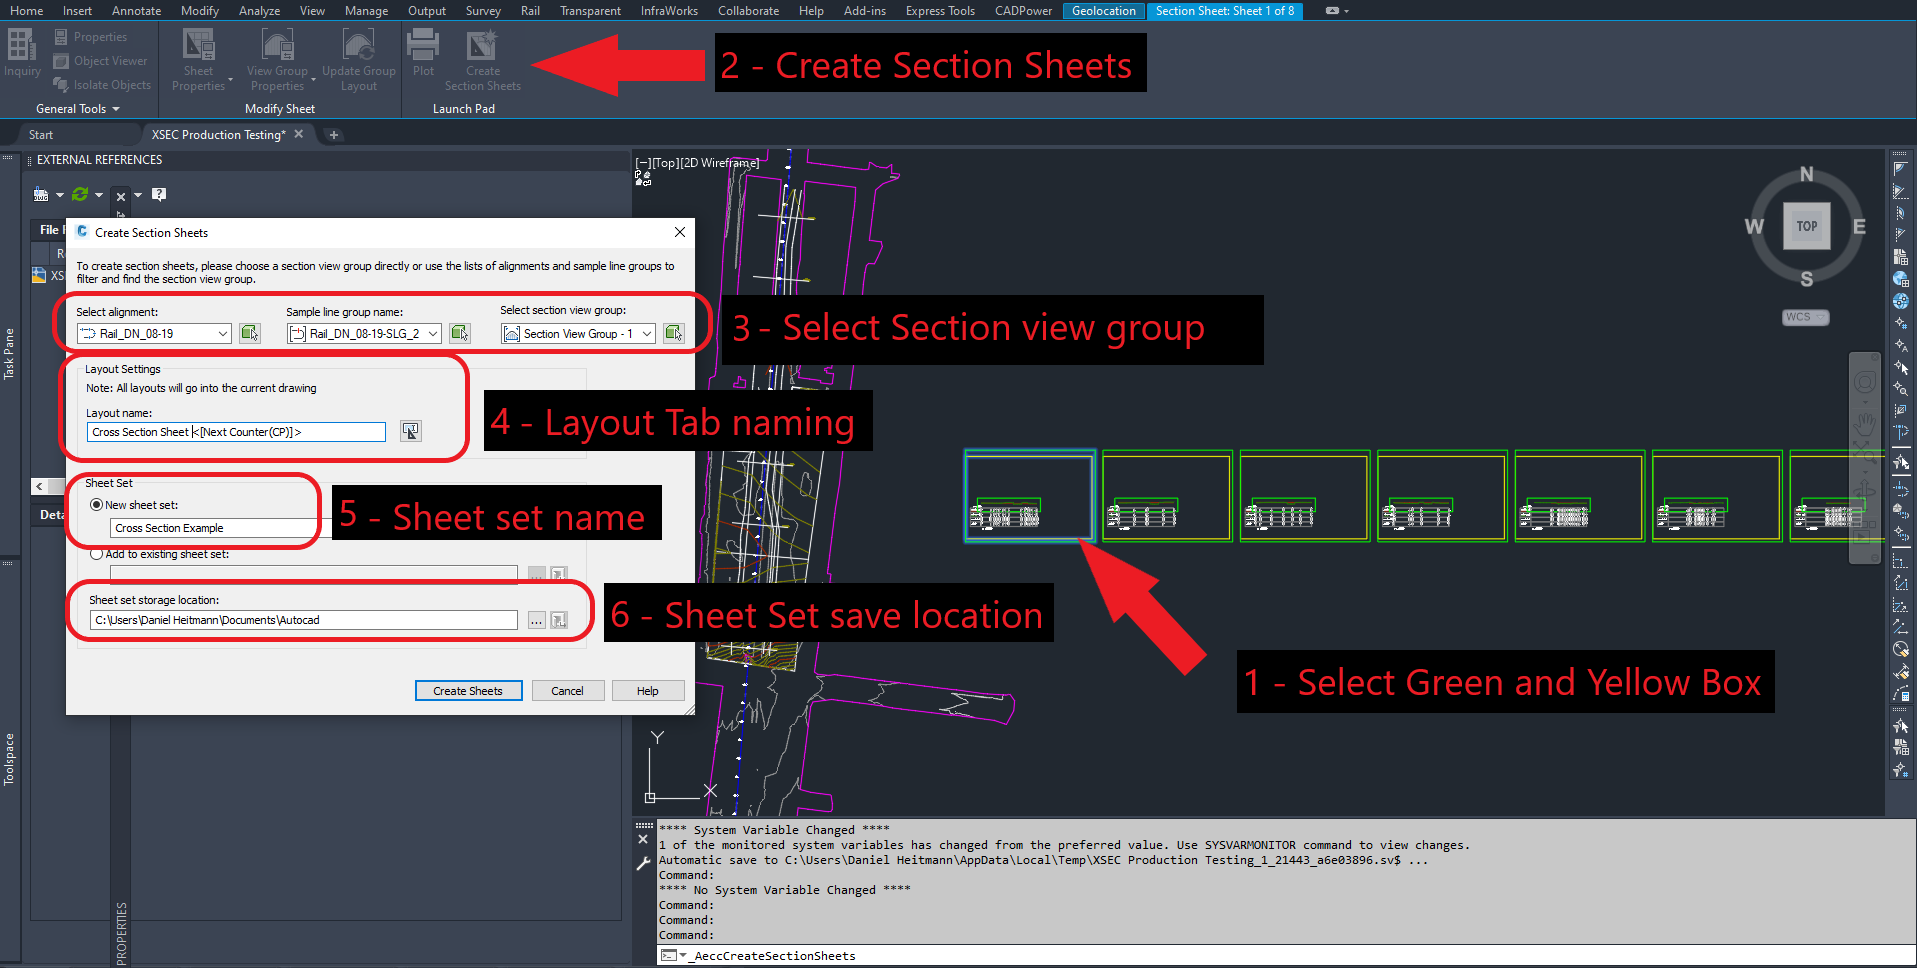
Task: Click the Cancel button in the dialog
Action: click(567, 691)
